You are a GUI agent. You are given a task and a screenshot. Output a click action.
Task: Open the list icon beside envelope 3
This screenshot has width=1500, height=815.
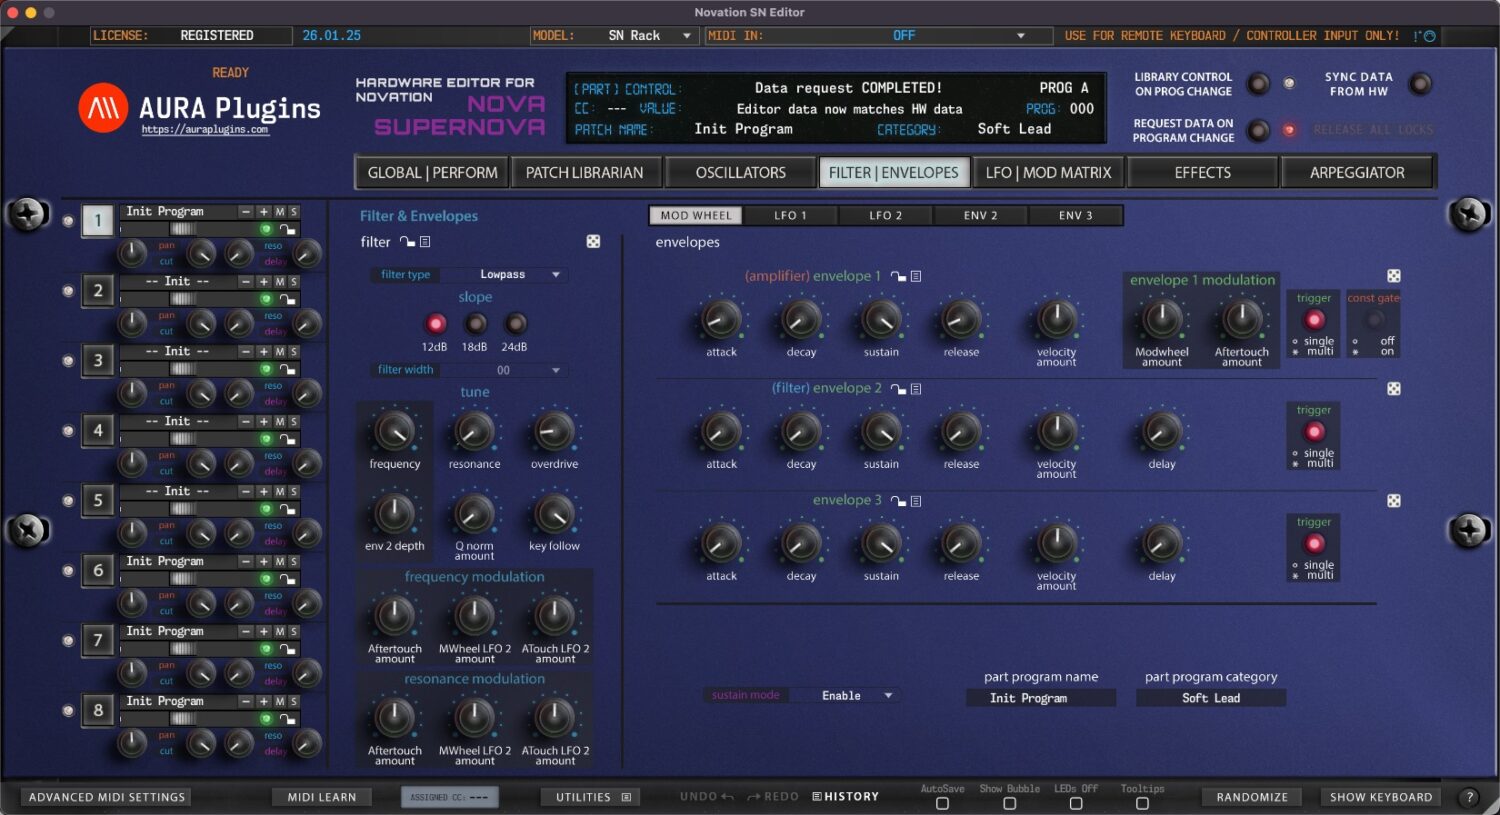[917, 500]
